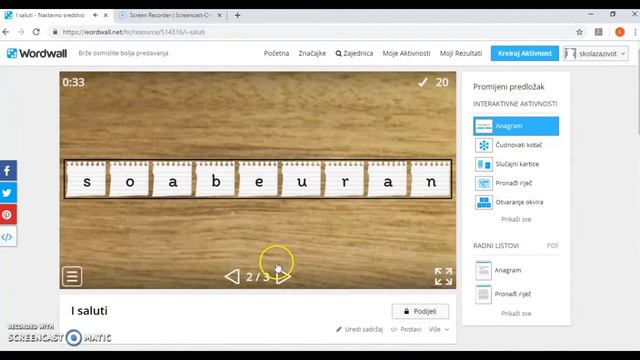Click the letter tile 'n'
This screenshot has height=360, width=640.
[x=431, y=179]
